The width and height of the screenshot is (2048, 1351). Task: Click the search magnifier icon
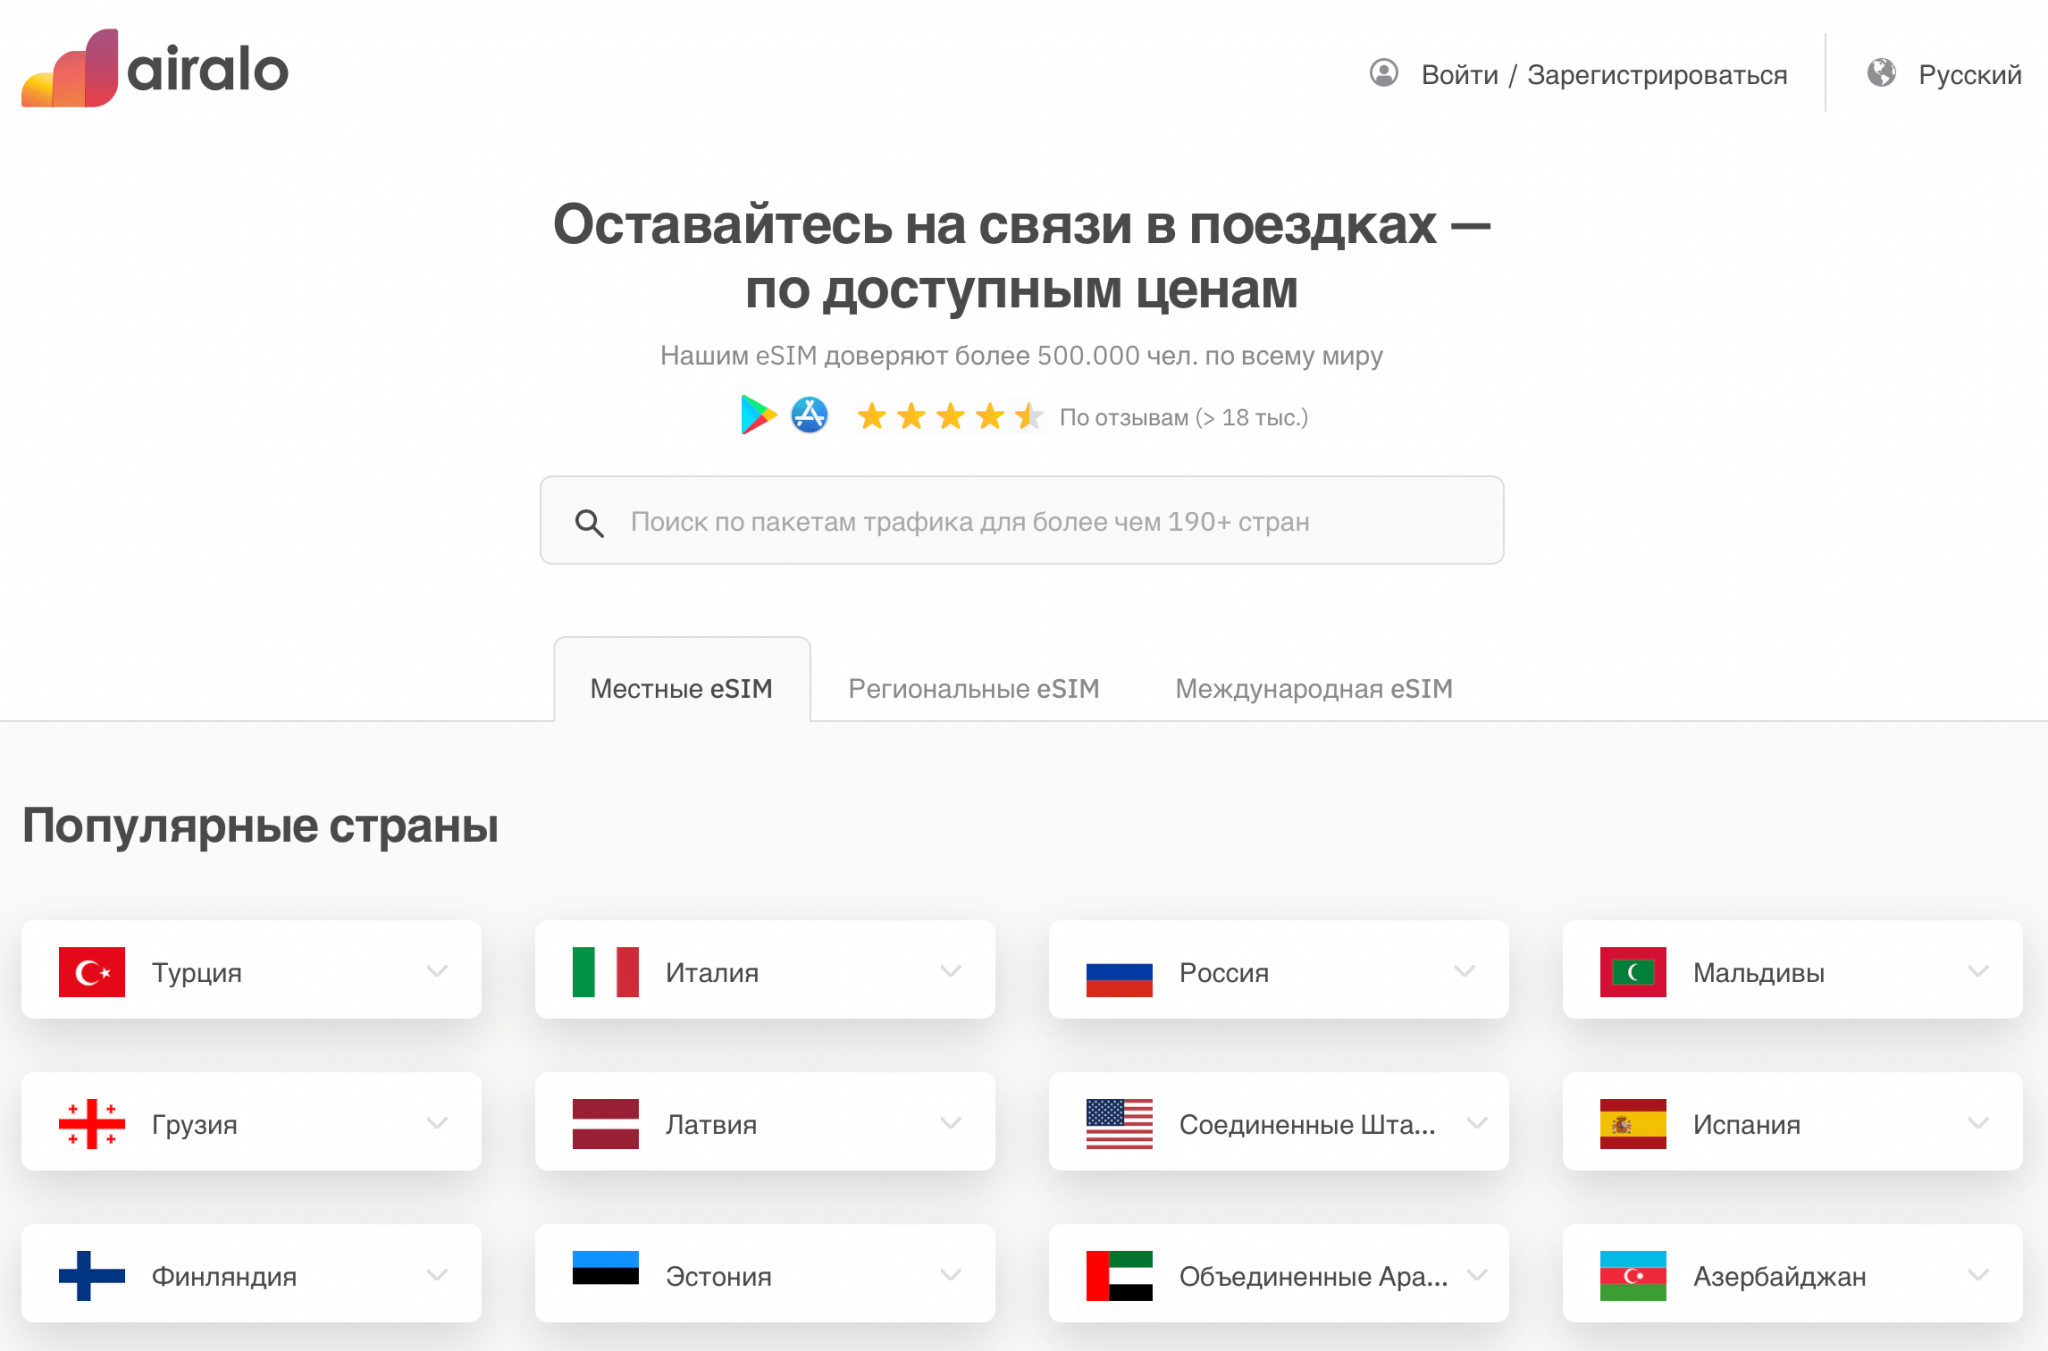pos(589,522)
